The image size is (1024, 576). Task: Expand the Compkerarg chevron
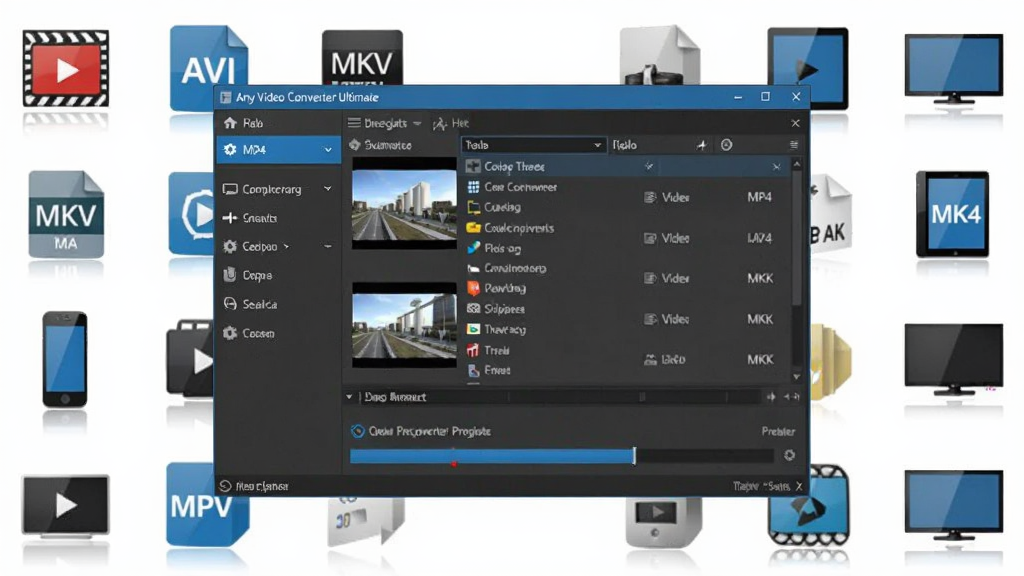point(328,189)
